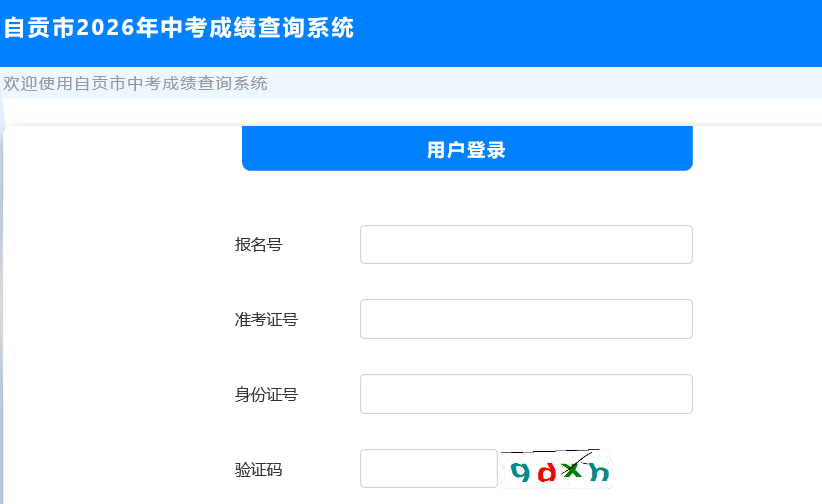
Task: Click the 用户登录 blue header
Action: click(x=467, y=148)
